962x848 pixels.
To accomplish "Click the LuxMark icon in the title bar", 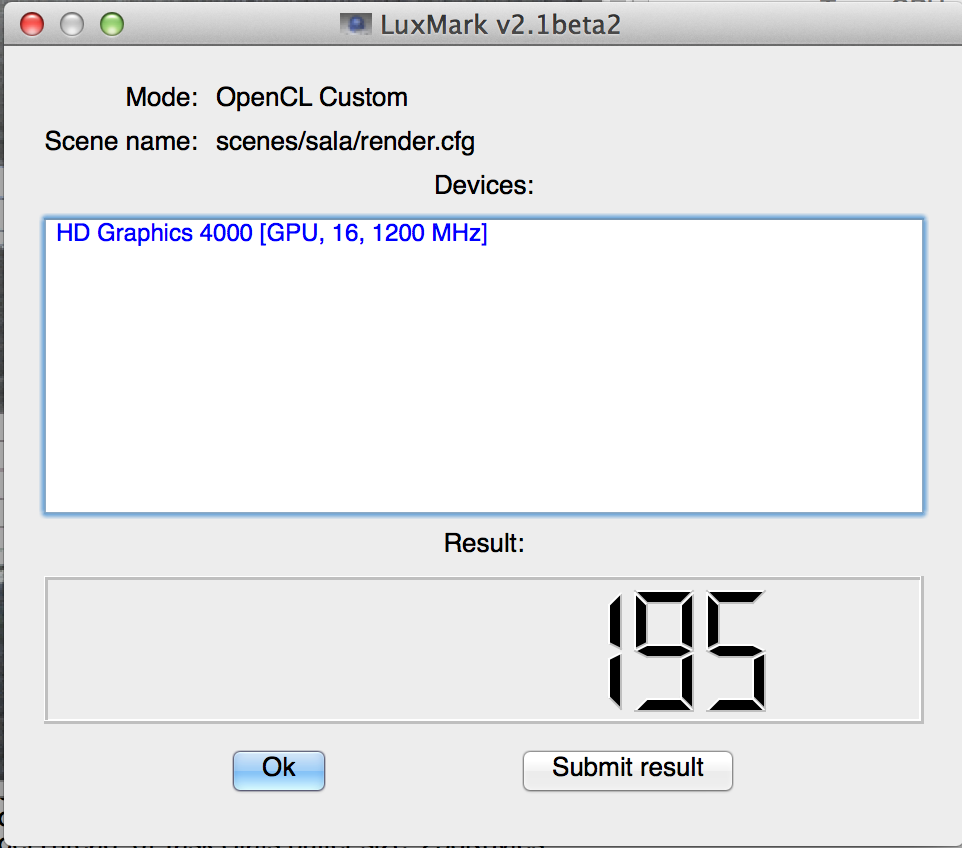I will pos(356,25).
